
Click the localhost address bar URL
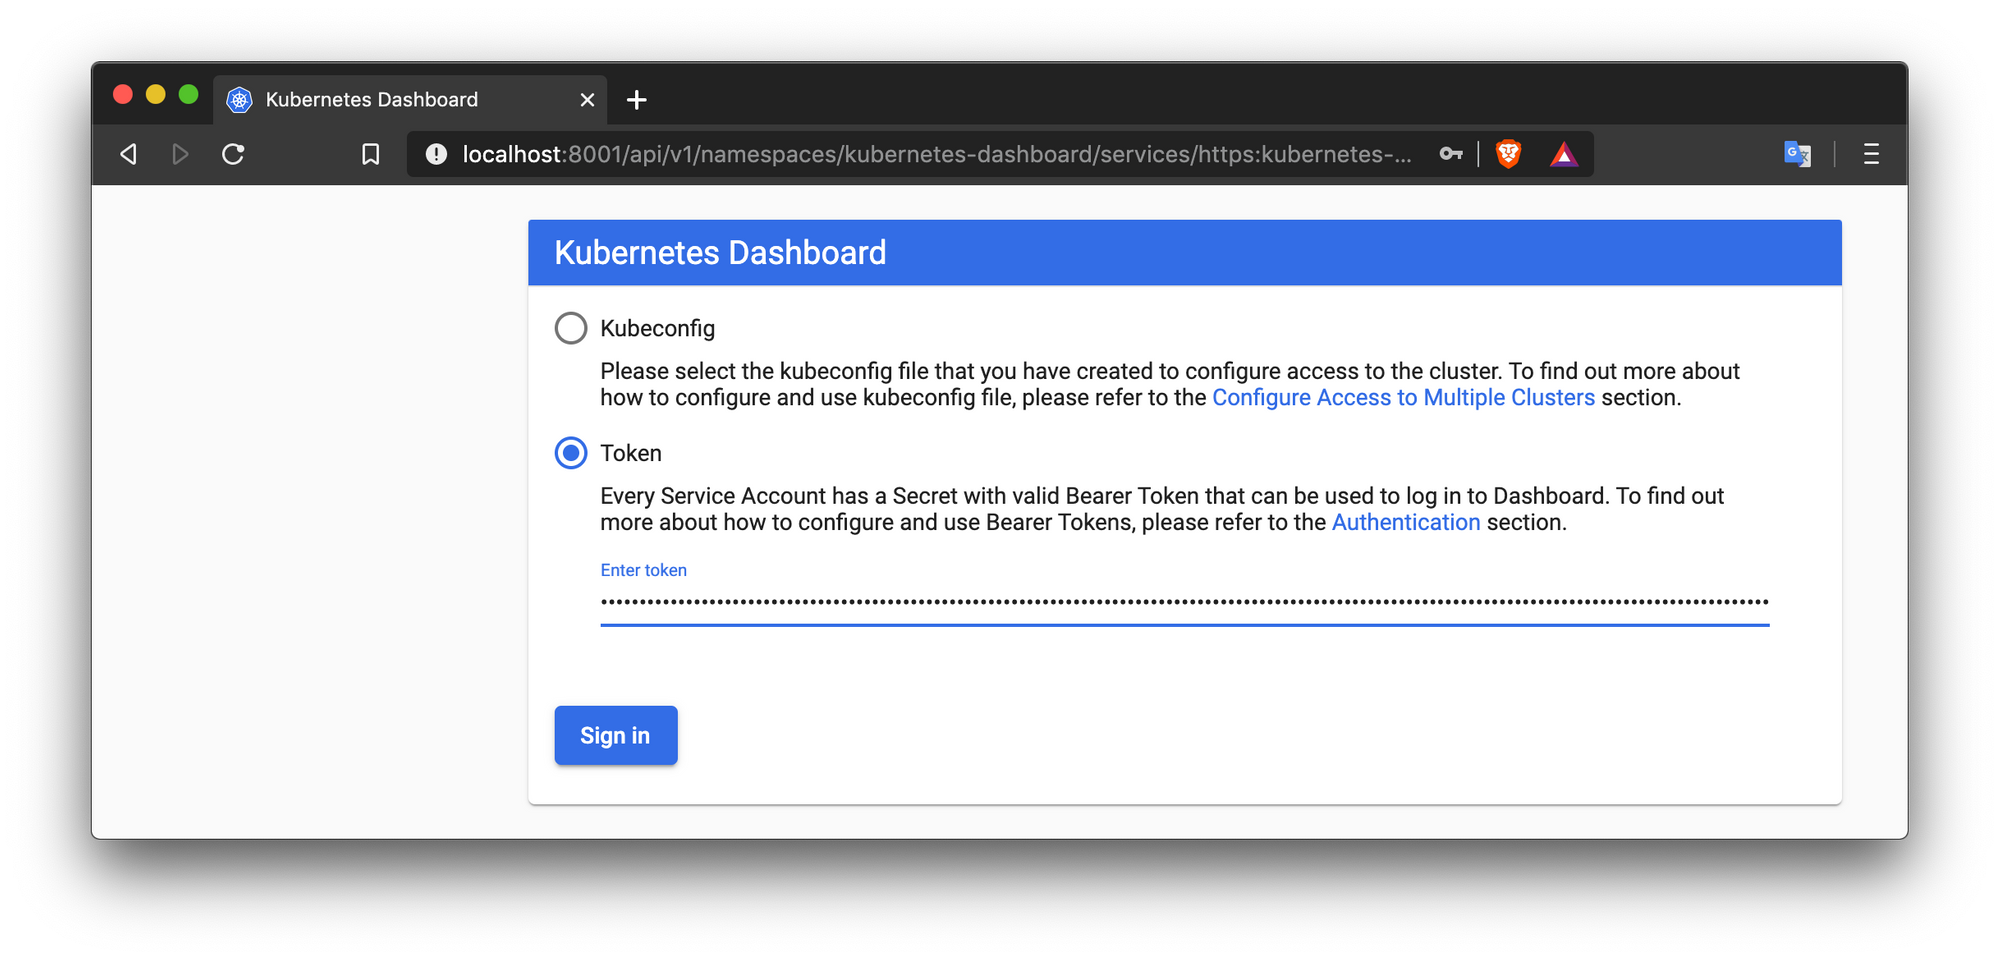pyautogui.click(x=937, y=154)
